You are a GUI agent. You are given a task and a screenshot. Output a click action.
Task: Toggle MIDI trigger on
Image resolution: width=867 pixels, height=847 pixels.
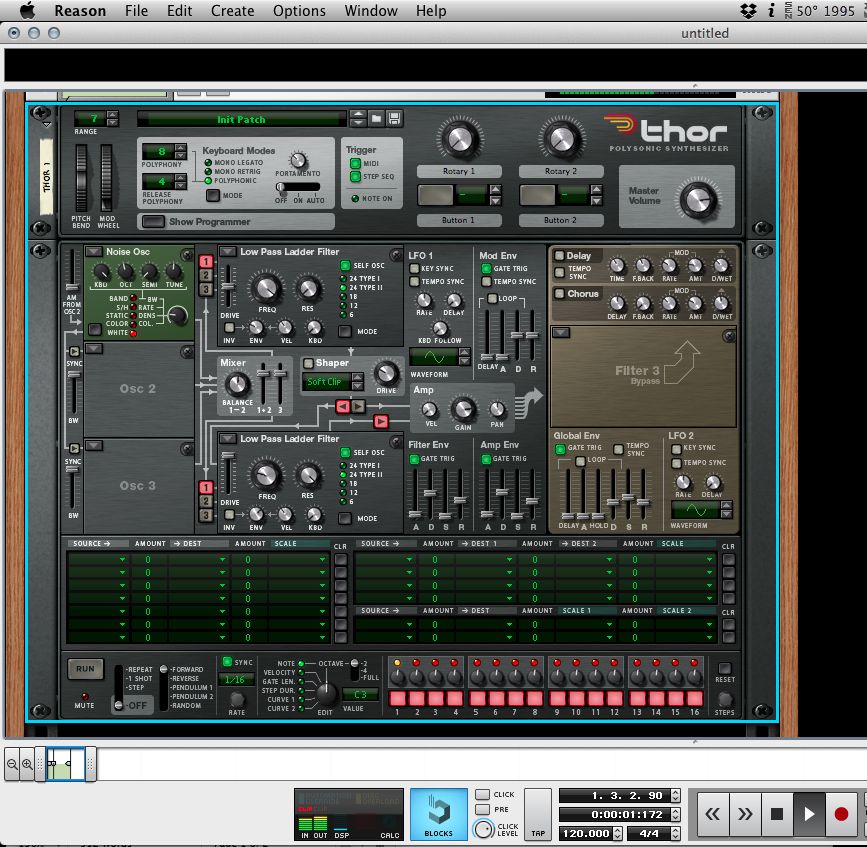[356, 164]
